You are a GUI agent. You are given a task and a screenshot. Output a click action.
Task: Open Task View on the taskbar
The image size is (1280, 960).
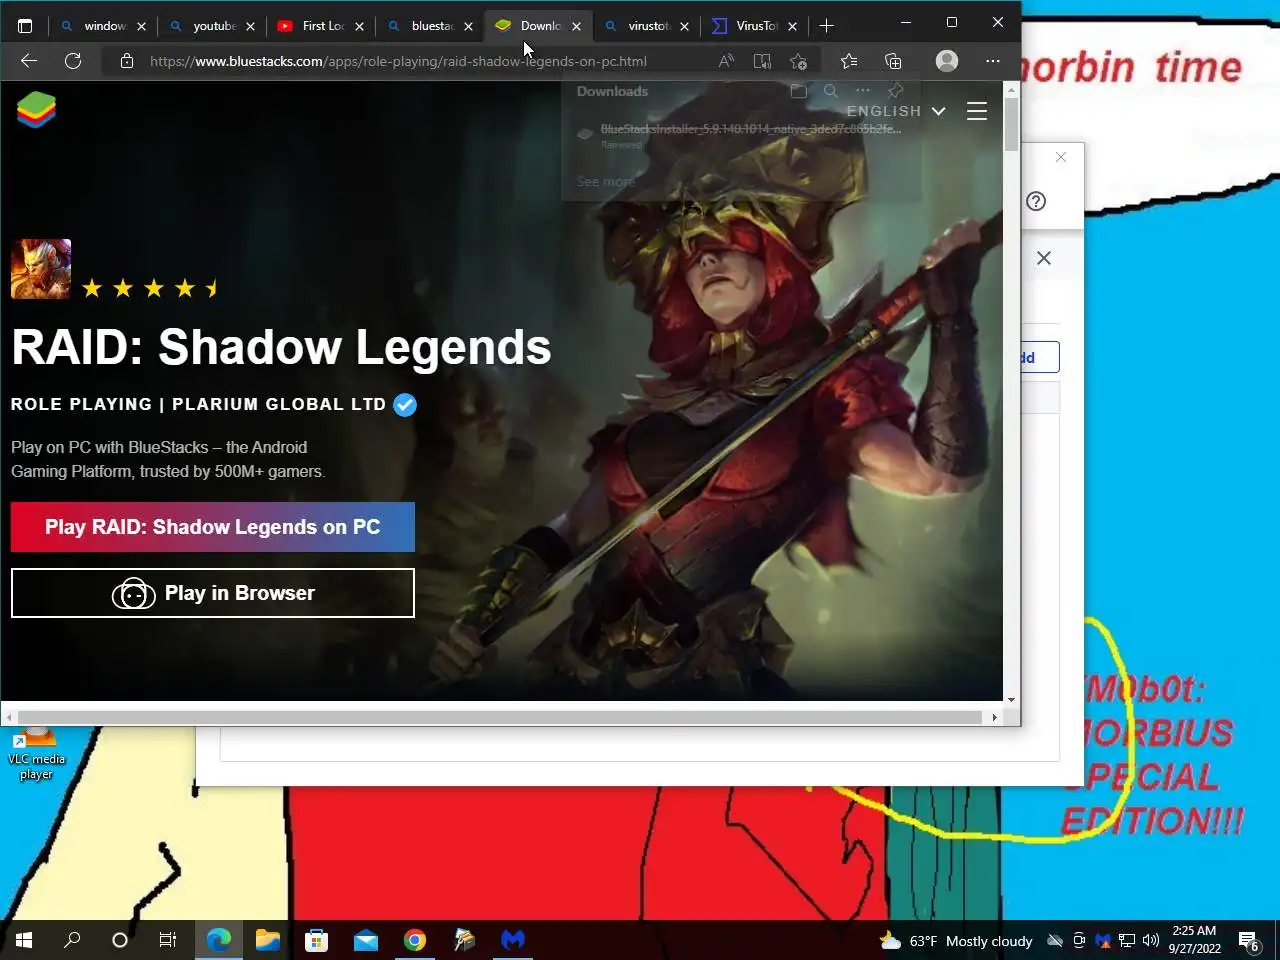168,940
